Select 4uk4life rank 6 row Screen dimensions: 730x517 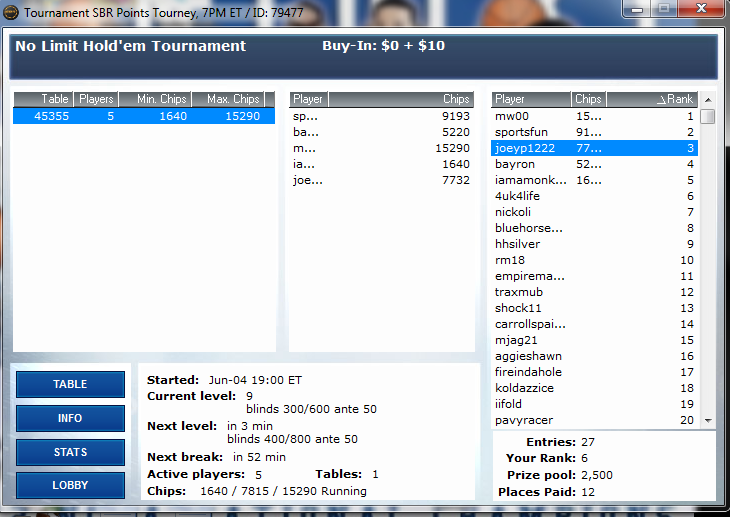pos(595,196)
